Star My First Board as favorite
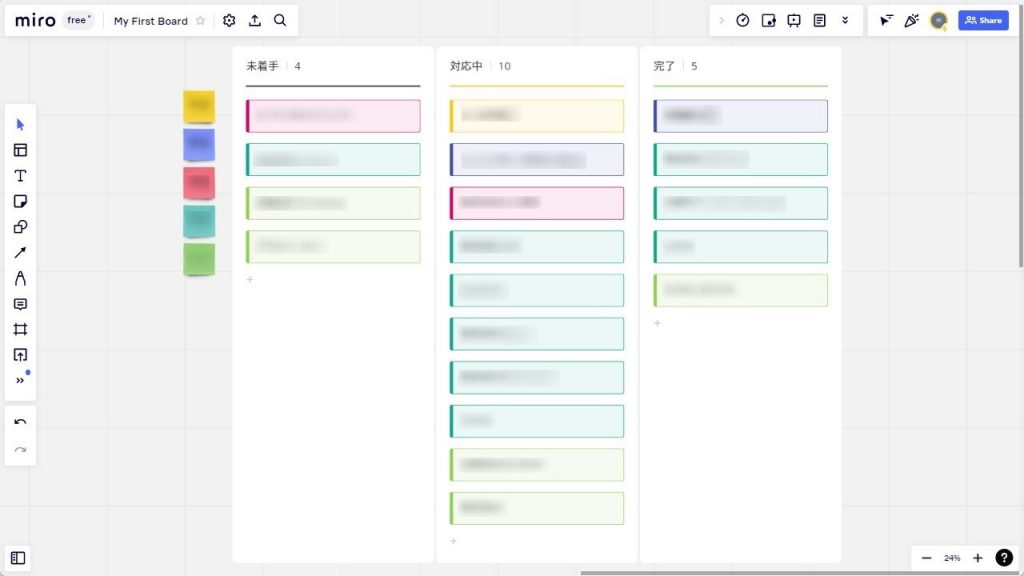The width and height of the screenshot is (1024, 576). click(x=200, y=21)
